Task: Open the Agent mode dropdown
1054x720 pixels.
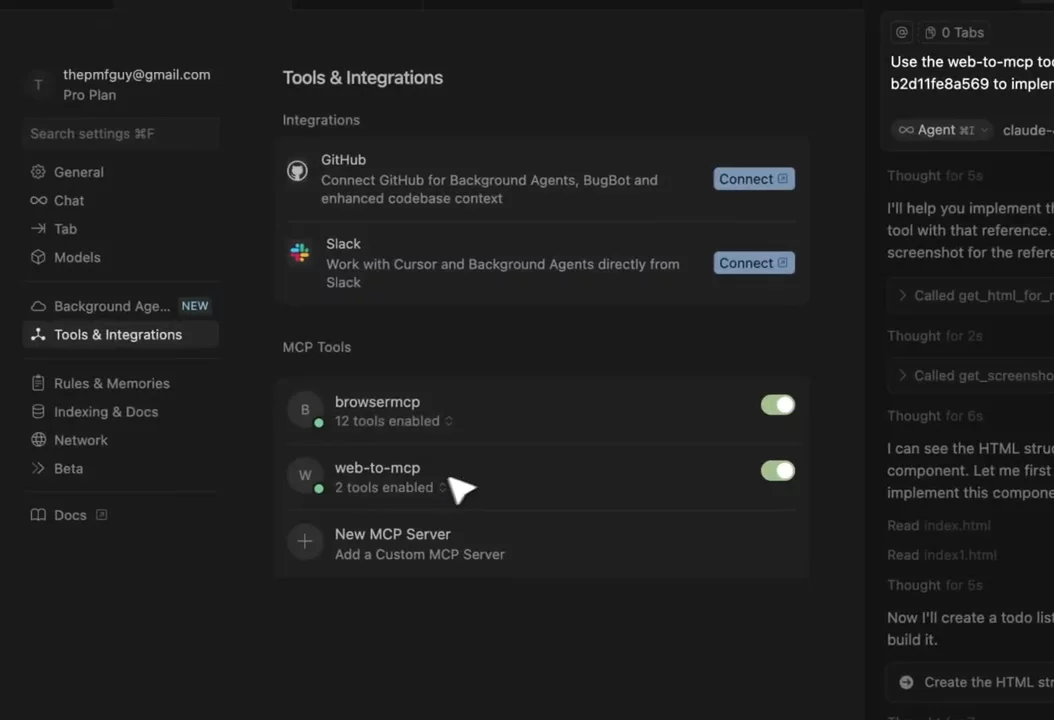Action: click(940, 130)
